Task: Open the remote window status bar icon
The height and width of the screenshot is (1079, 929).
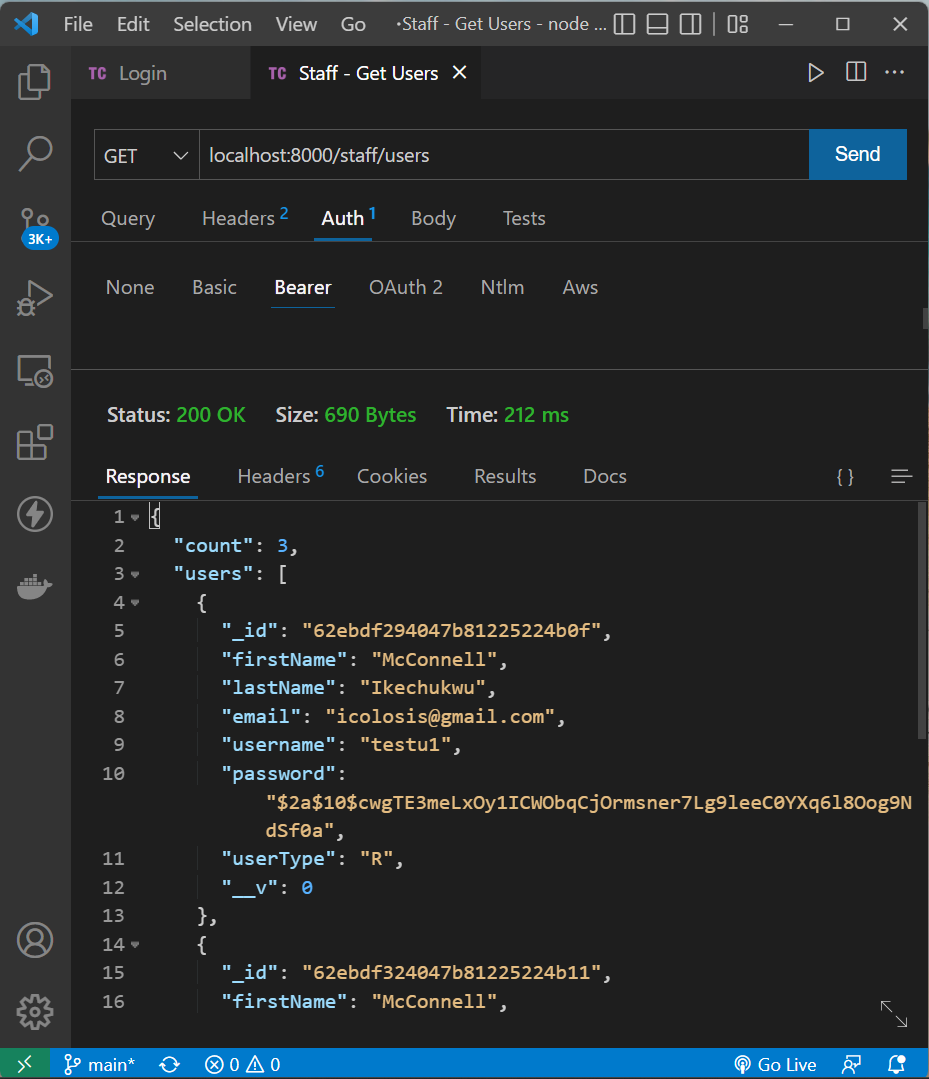Action: click(25, 1065)
